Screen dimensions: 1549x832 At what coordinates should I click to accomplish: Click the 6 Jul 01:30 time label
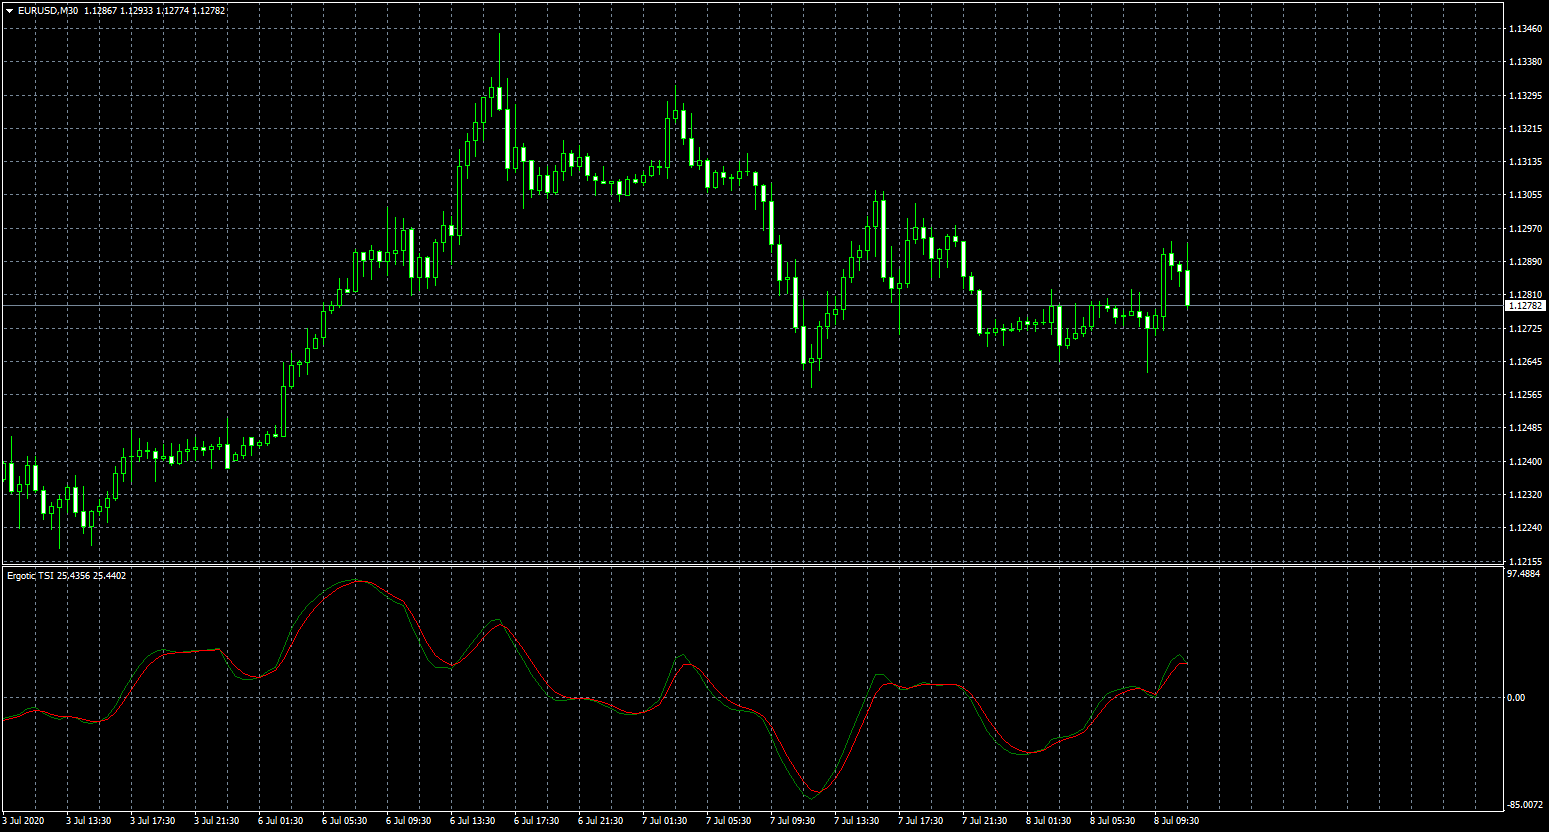pyautogui.click(x=281, y=821)
